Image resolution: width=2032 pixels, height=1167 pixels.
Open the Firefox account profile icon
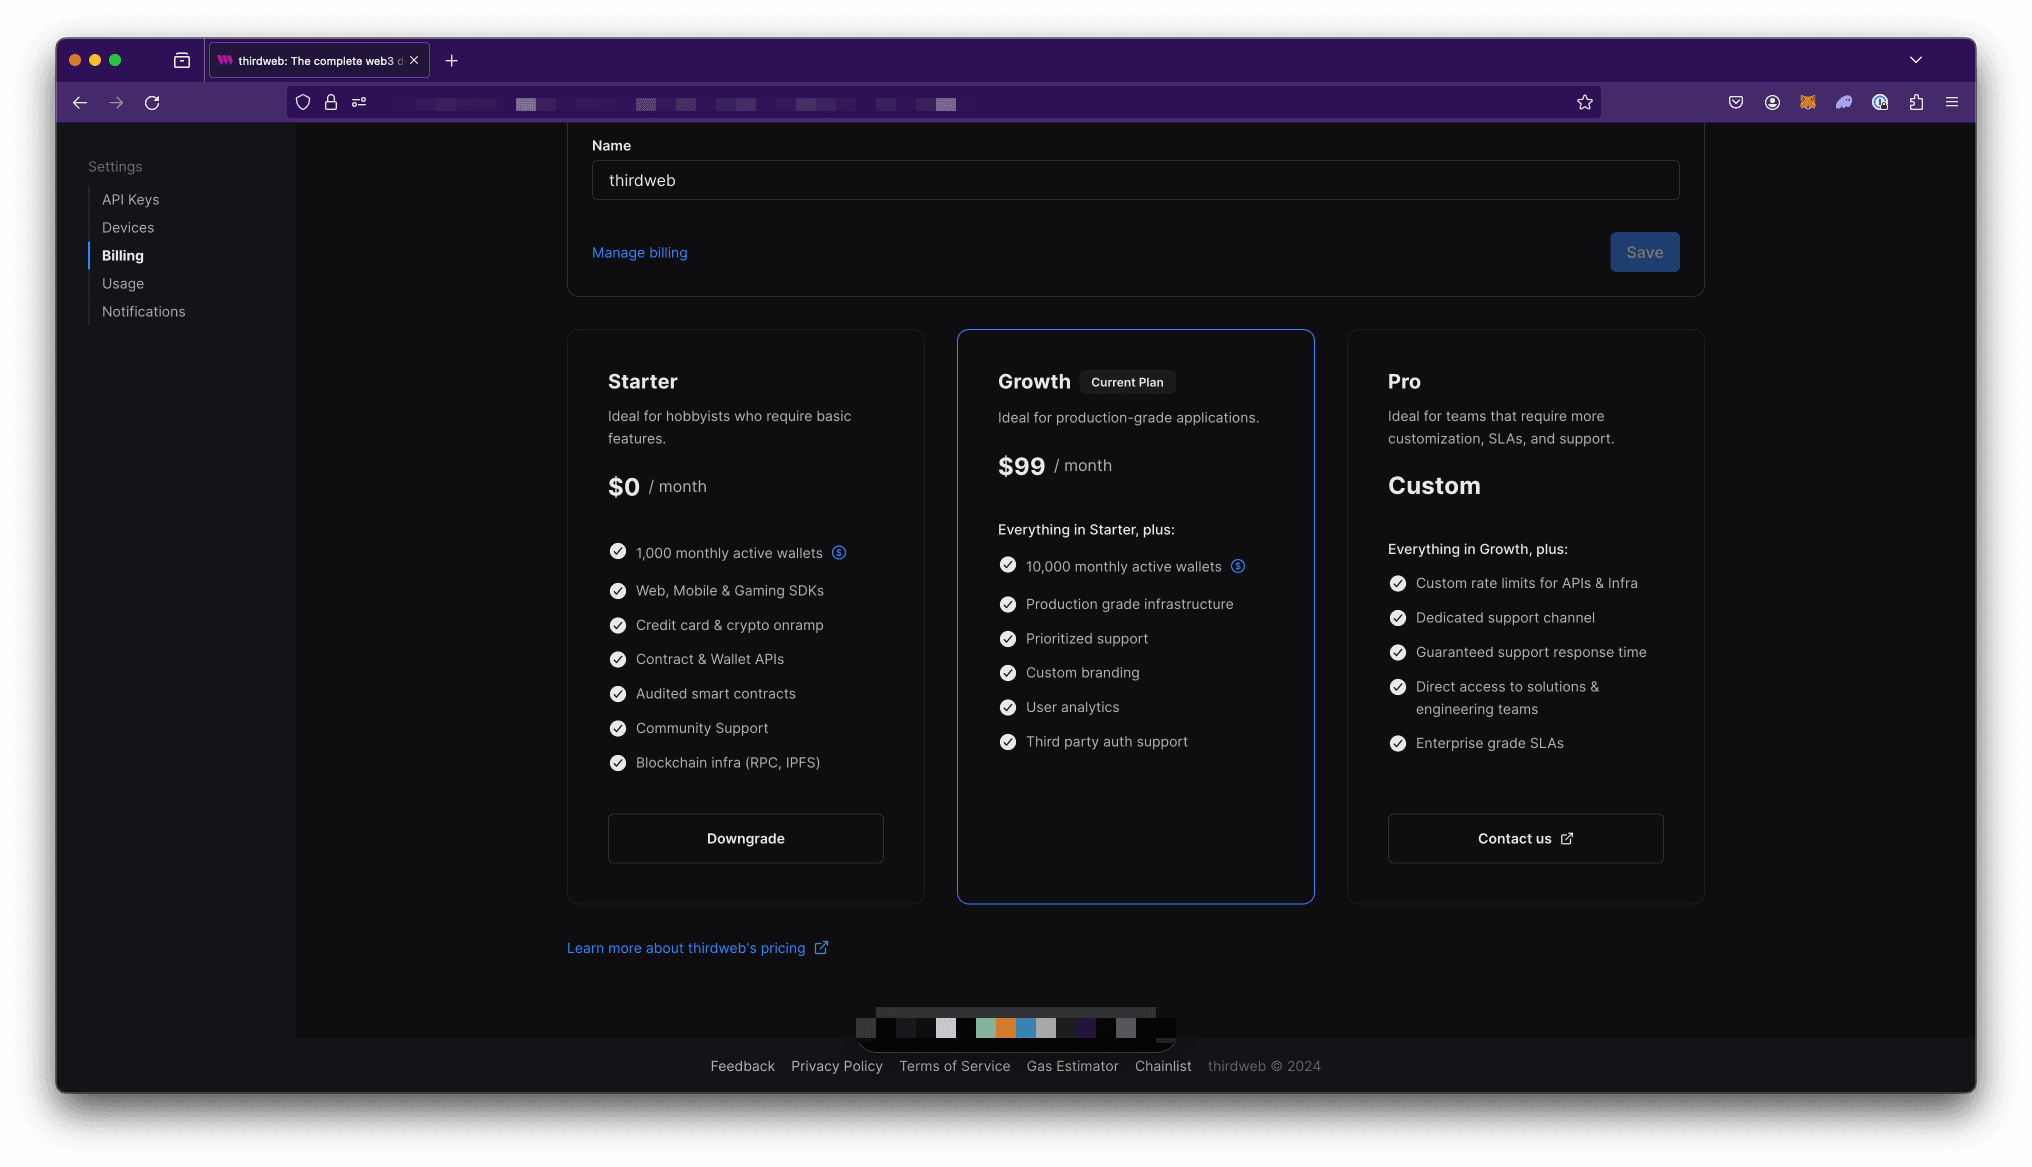(1772, 102)
